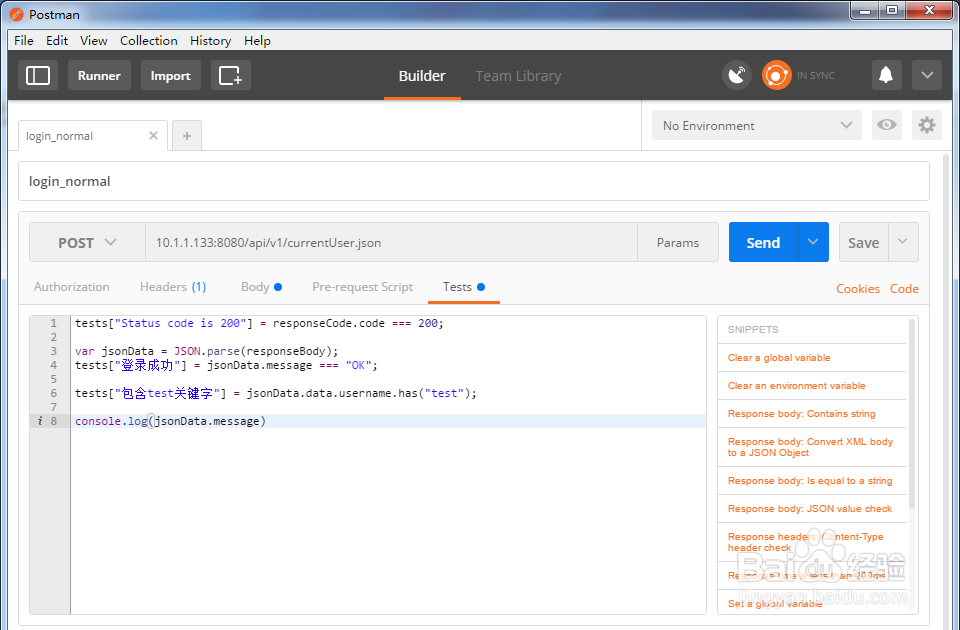This screenshot has height=630, width=960.
Task: Open notifications bell icon
Action: (x=886, y=75)
